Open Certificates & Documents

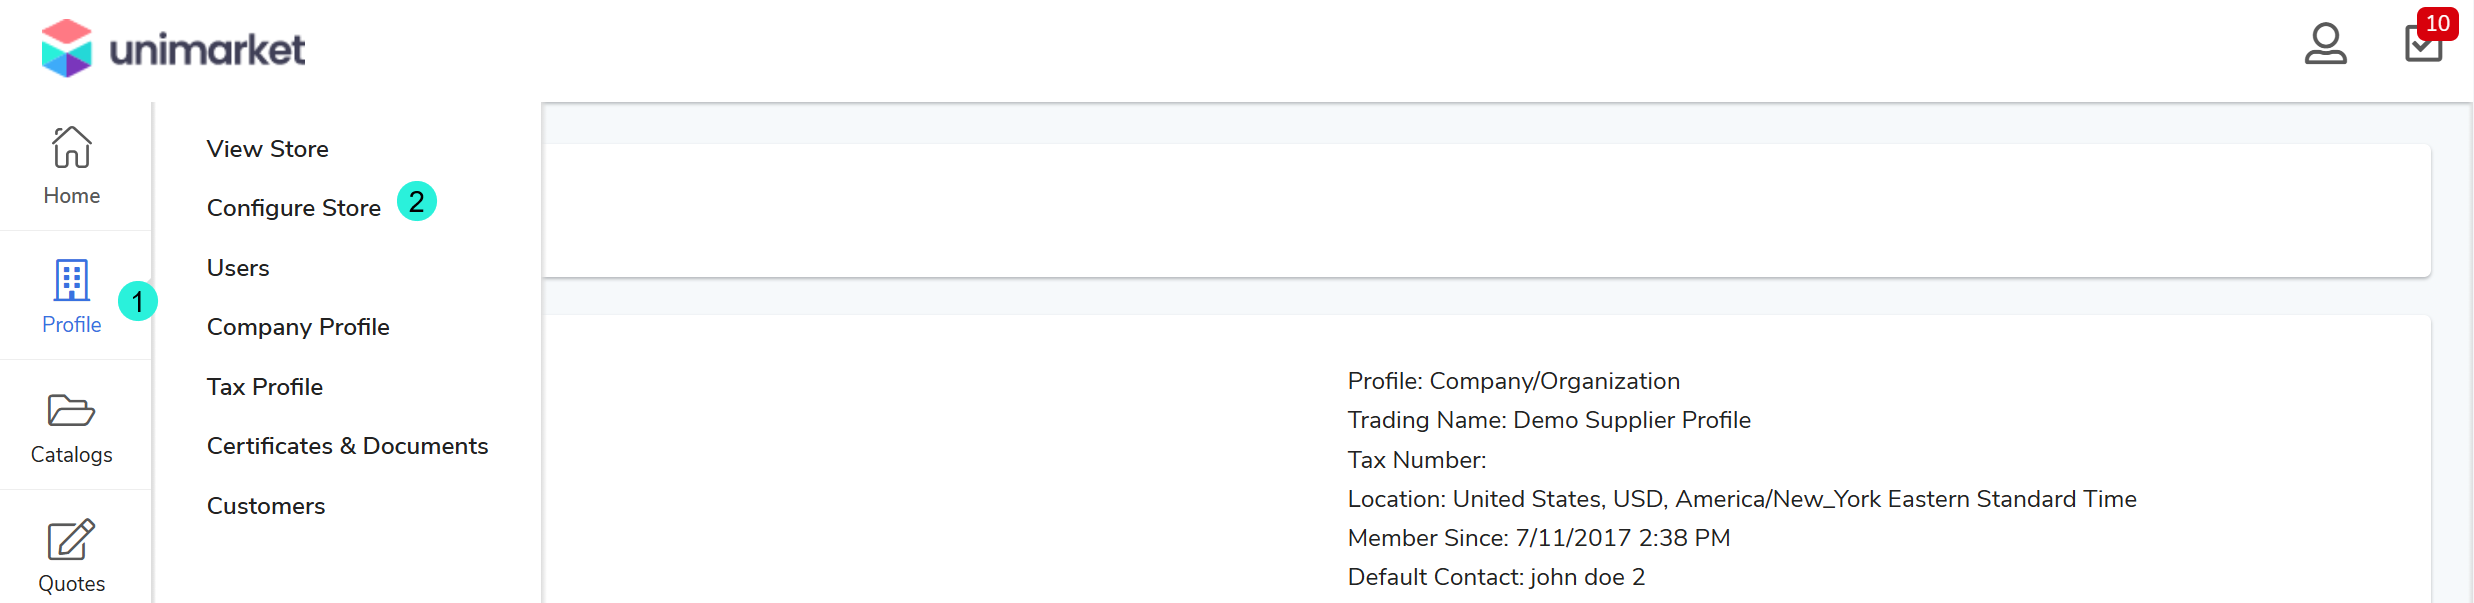coord(347,446)
